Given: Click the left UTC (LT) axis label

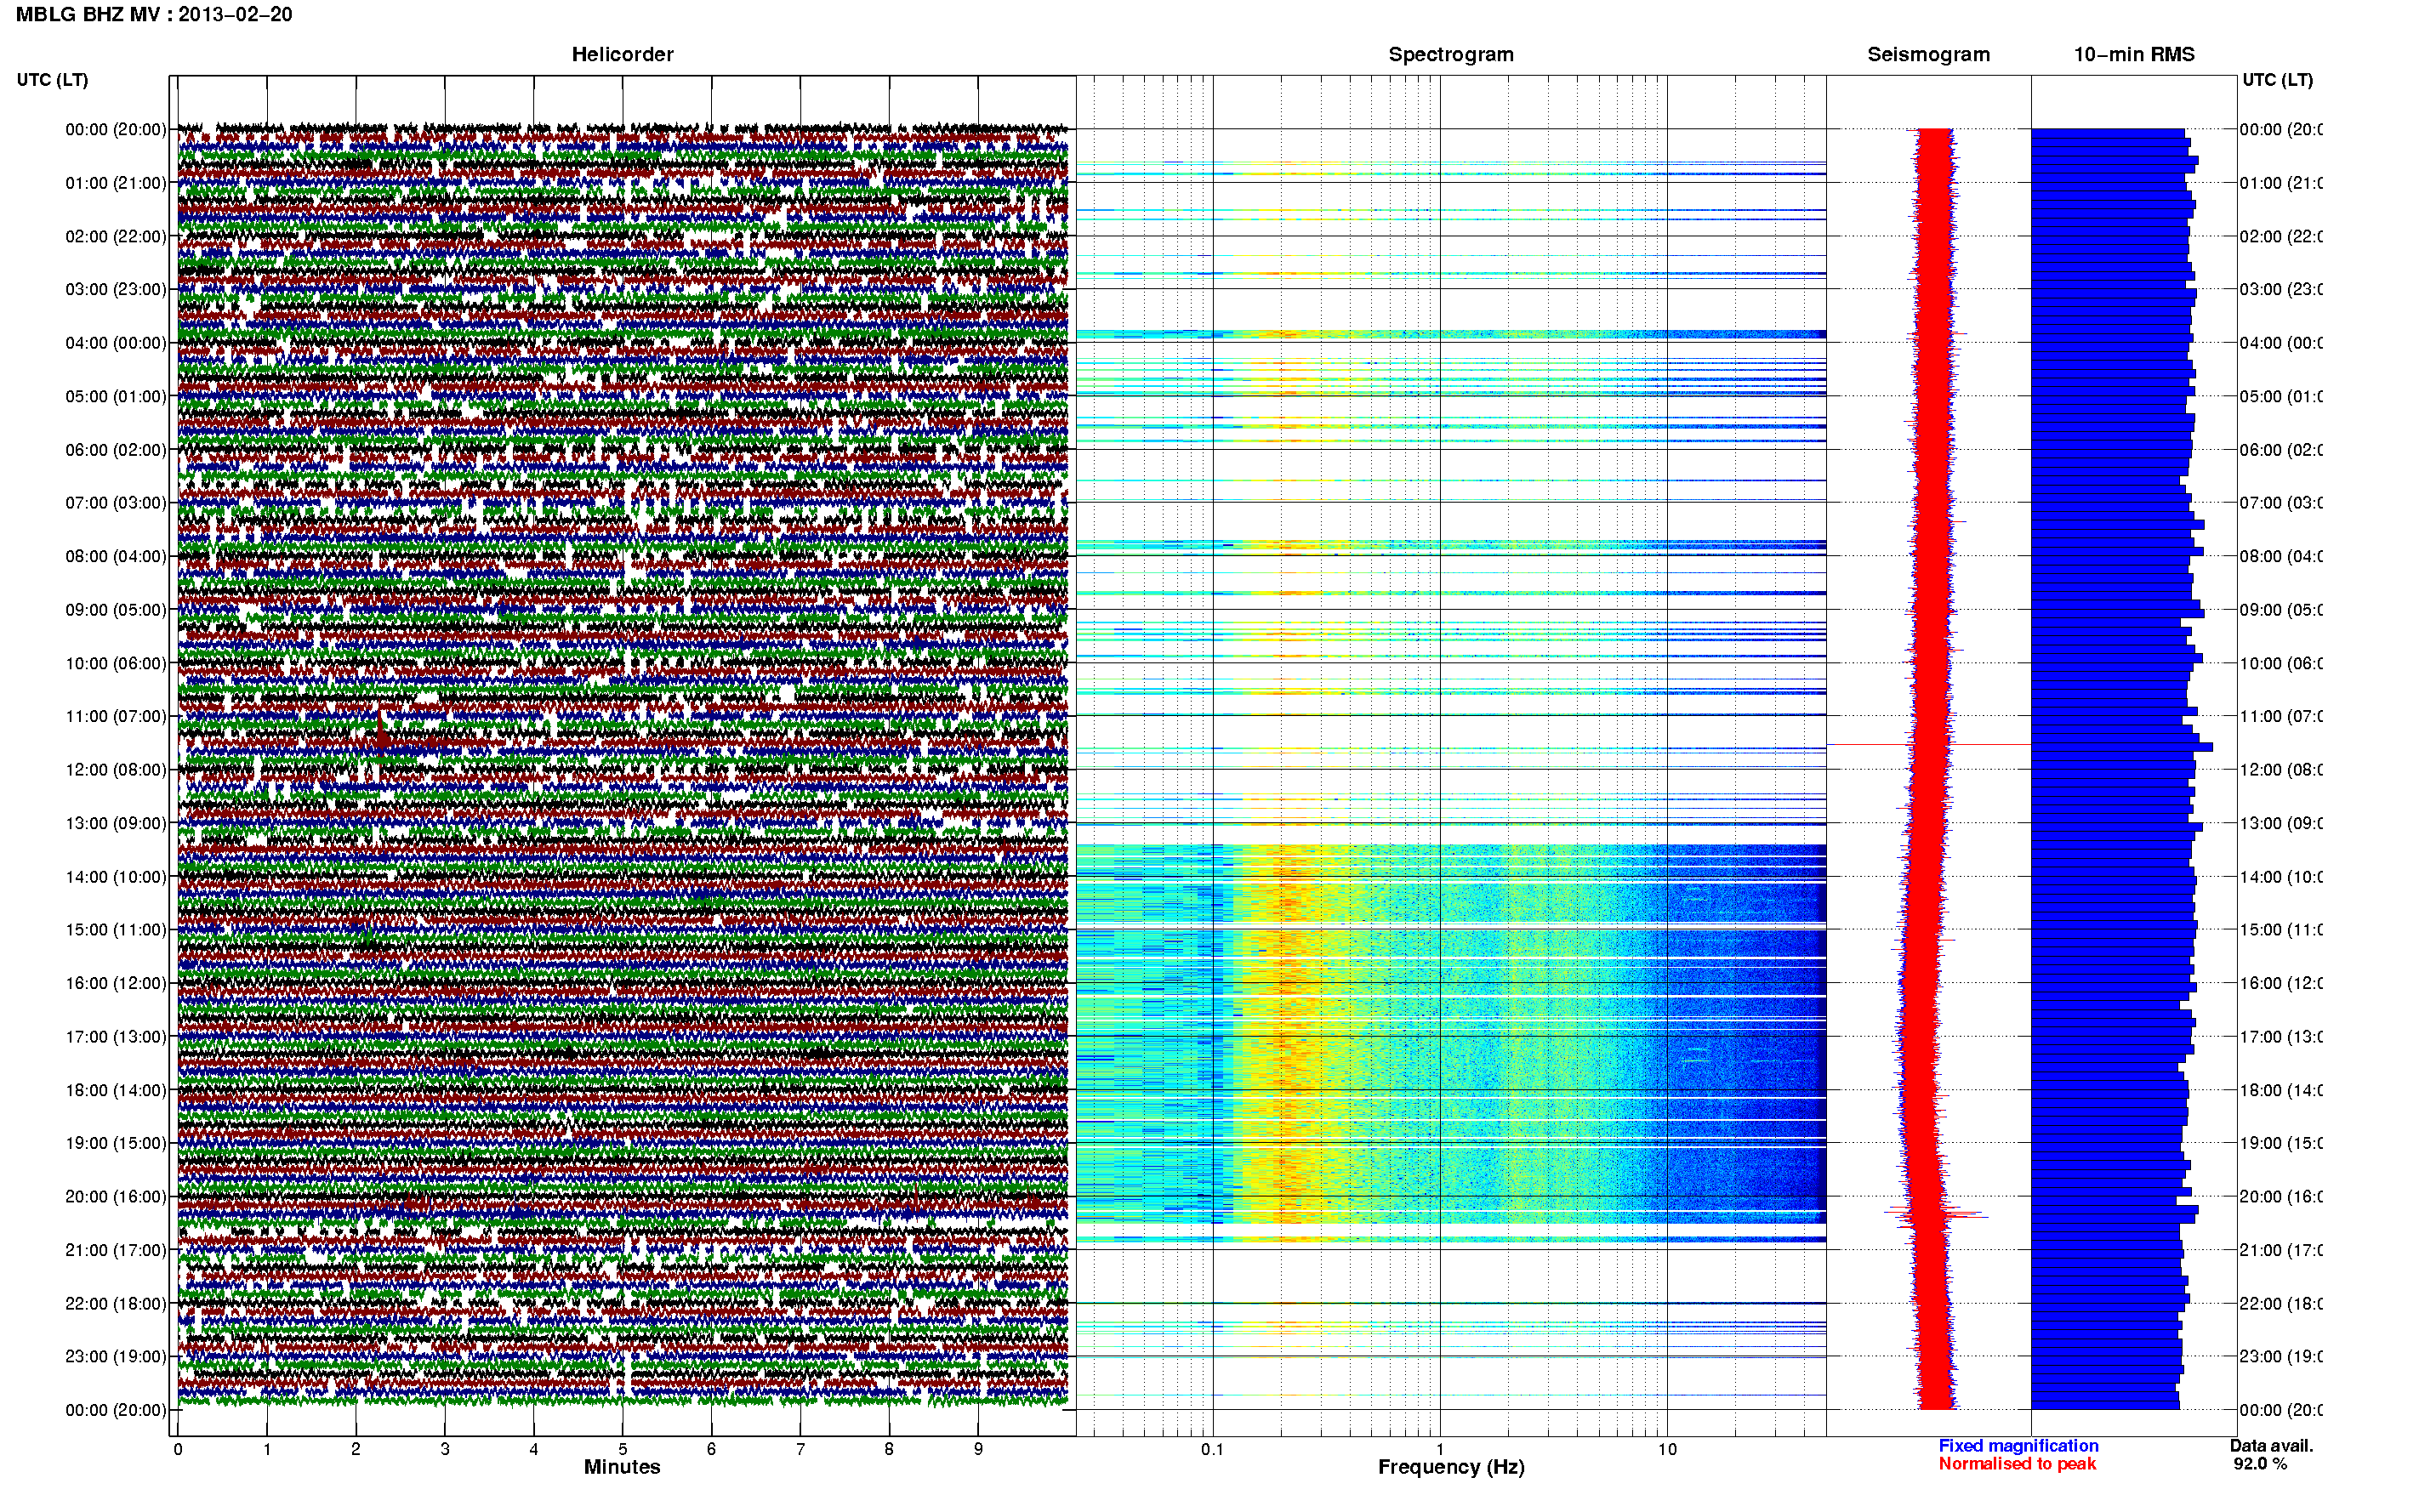Looking at the screenshot, I should (x=52, y=80).
